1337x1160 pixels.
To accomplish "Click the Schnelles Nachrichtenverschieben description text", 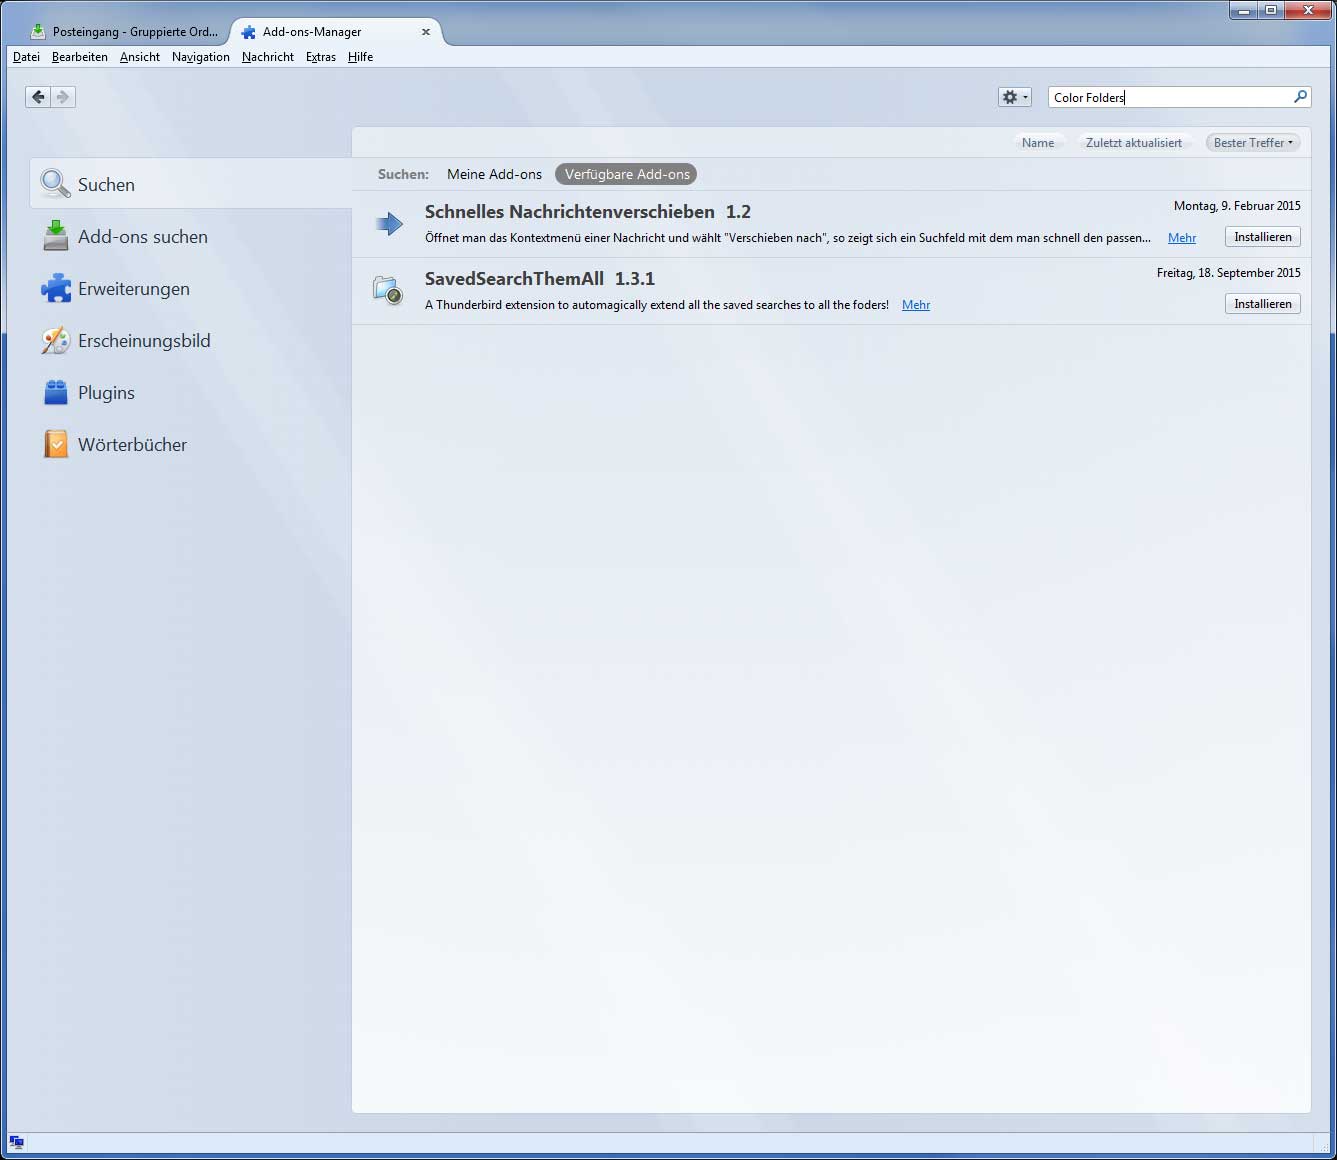I will (788, 238).
